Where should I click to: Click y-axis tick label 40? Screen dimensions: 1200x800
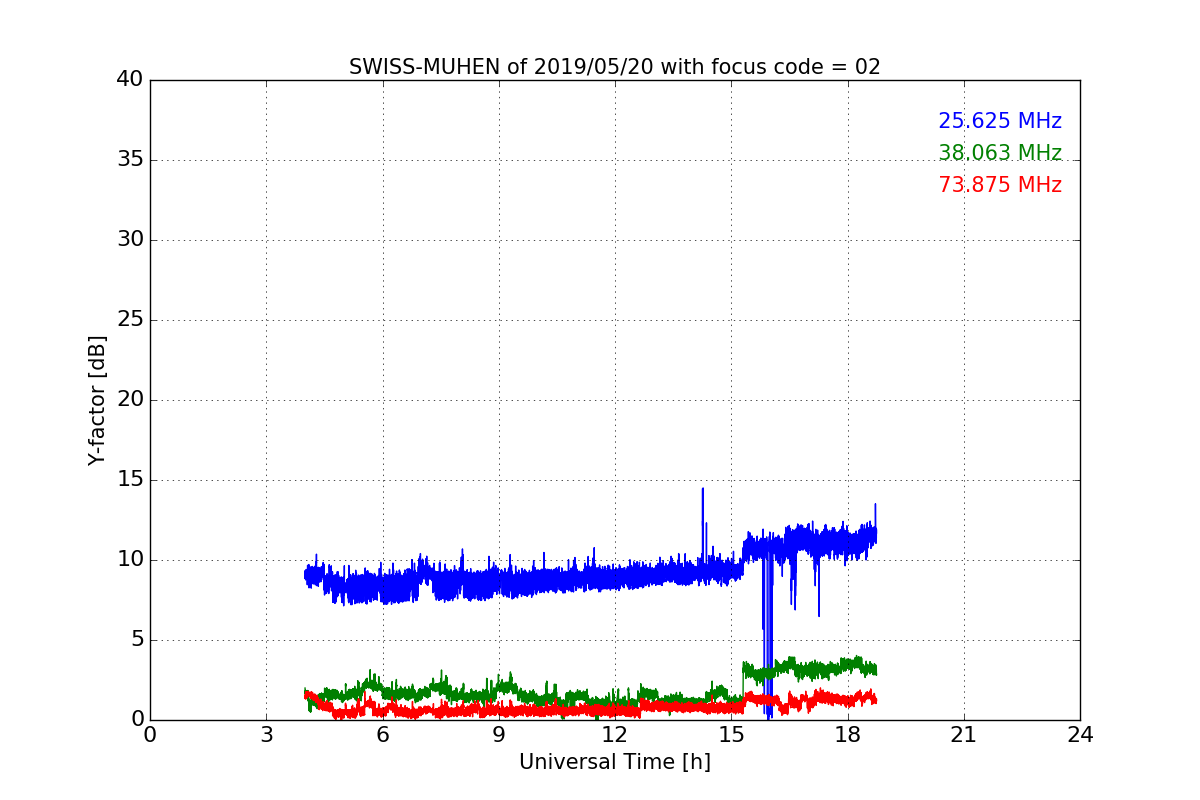(x=130, y=80)
